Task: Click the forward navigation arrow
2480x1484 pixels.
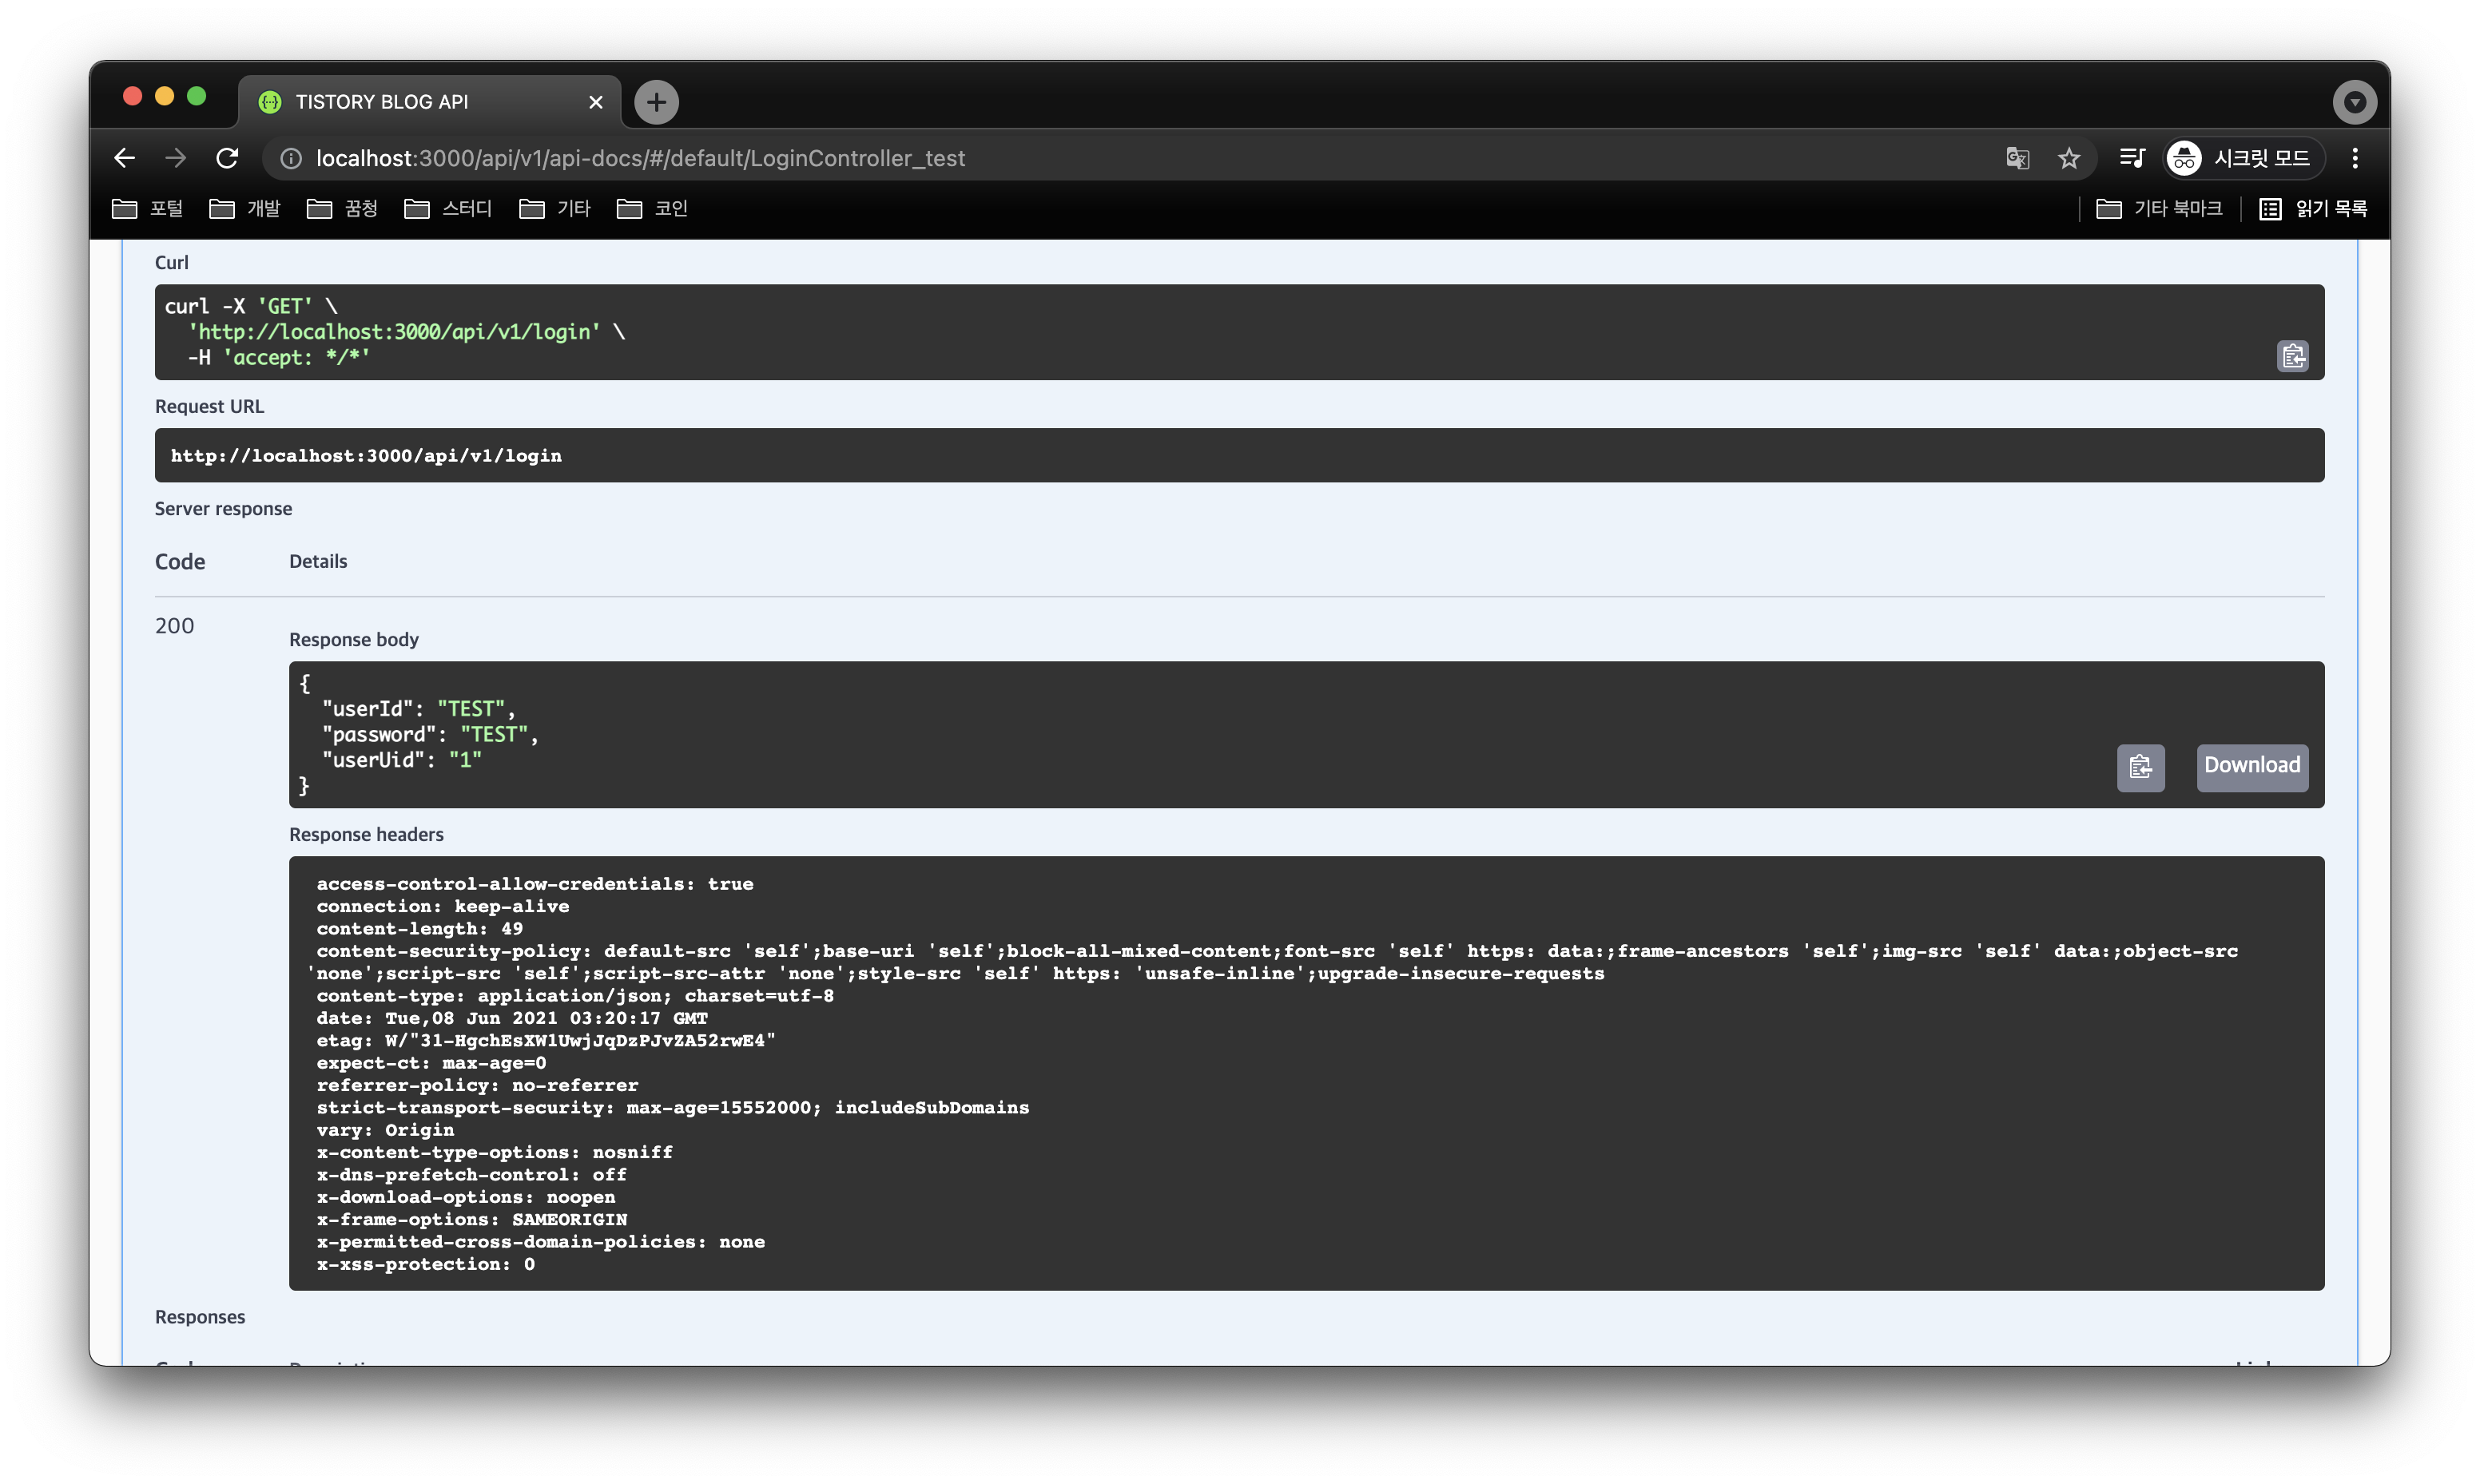Action: click(x=176, y=158)
